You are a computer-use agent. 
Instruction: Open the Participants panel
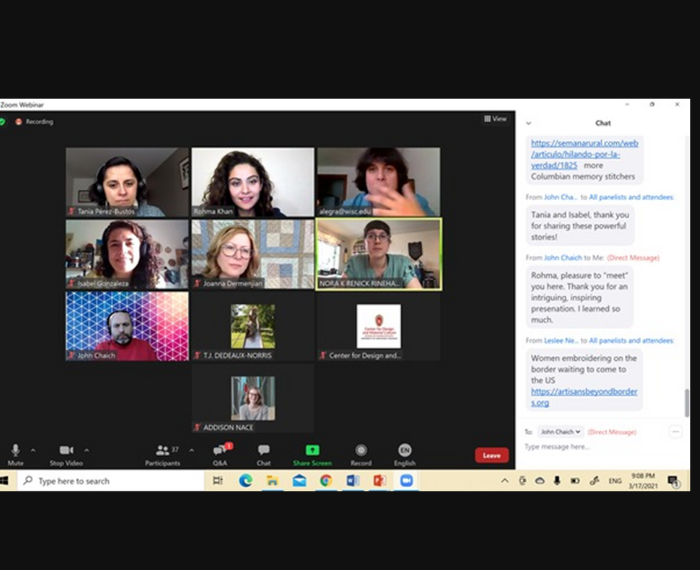[162, 451]
